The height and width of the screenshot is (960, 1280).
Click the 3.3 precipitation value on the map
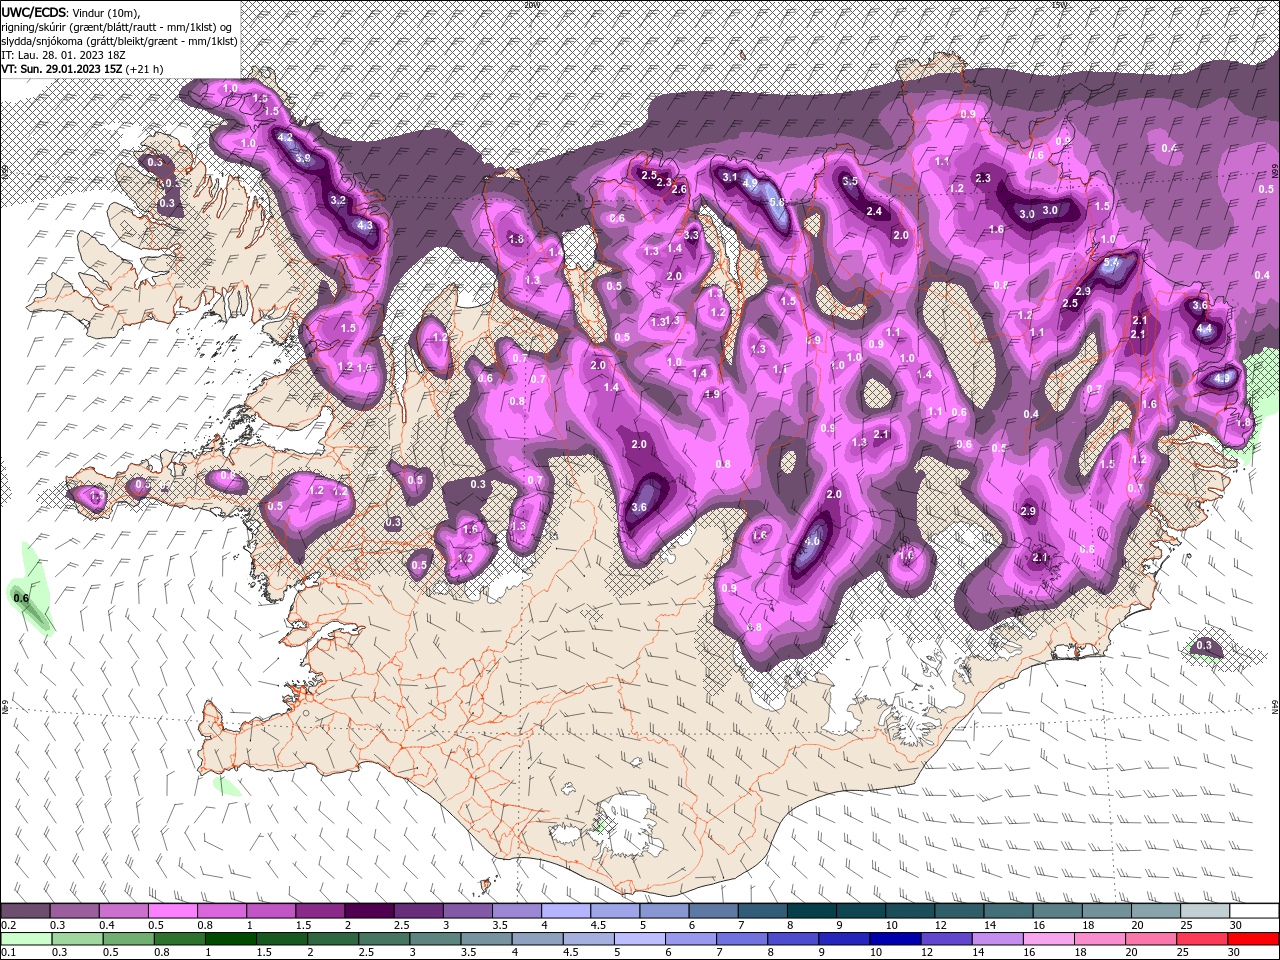(x=691, y=235)
